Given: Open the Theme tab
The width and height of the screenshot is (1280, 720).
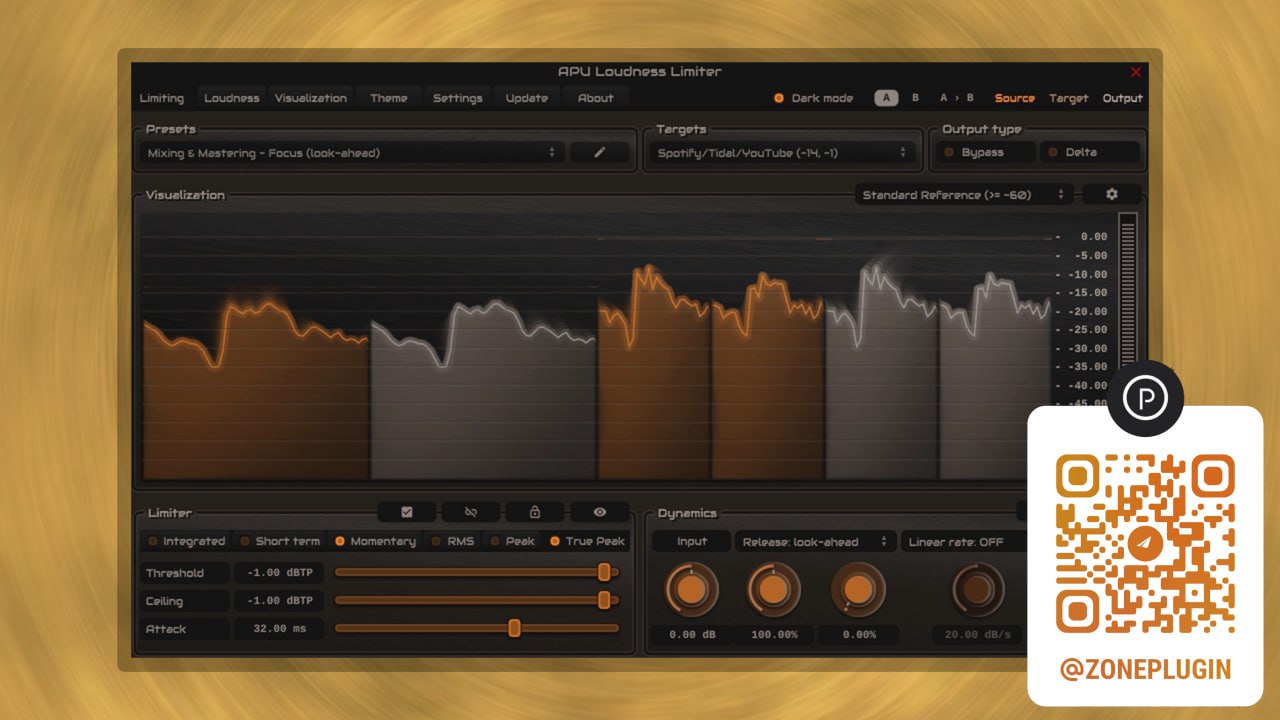Looking at the screenshot, I should [388, 98].
